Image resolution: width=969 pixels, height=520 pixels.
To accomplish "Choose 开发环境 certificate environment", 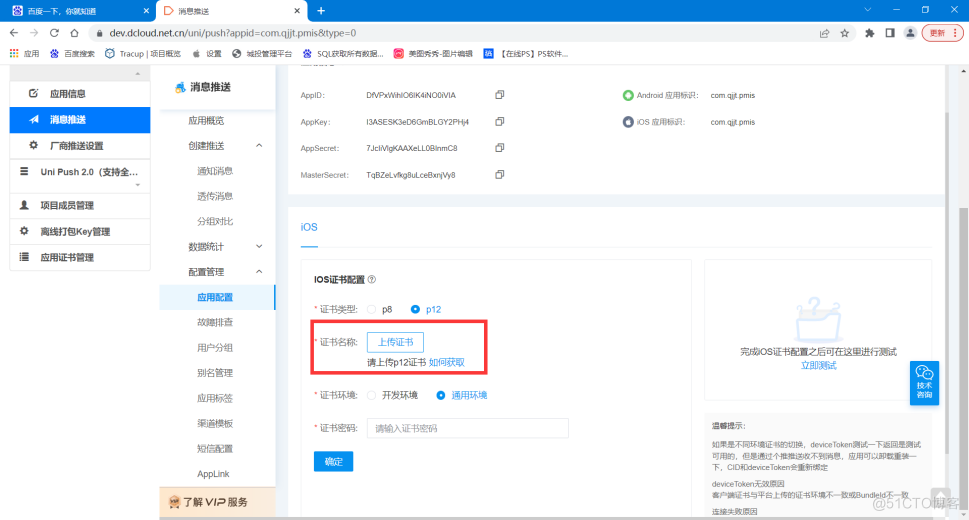I will (x=371, y=395).
